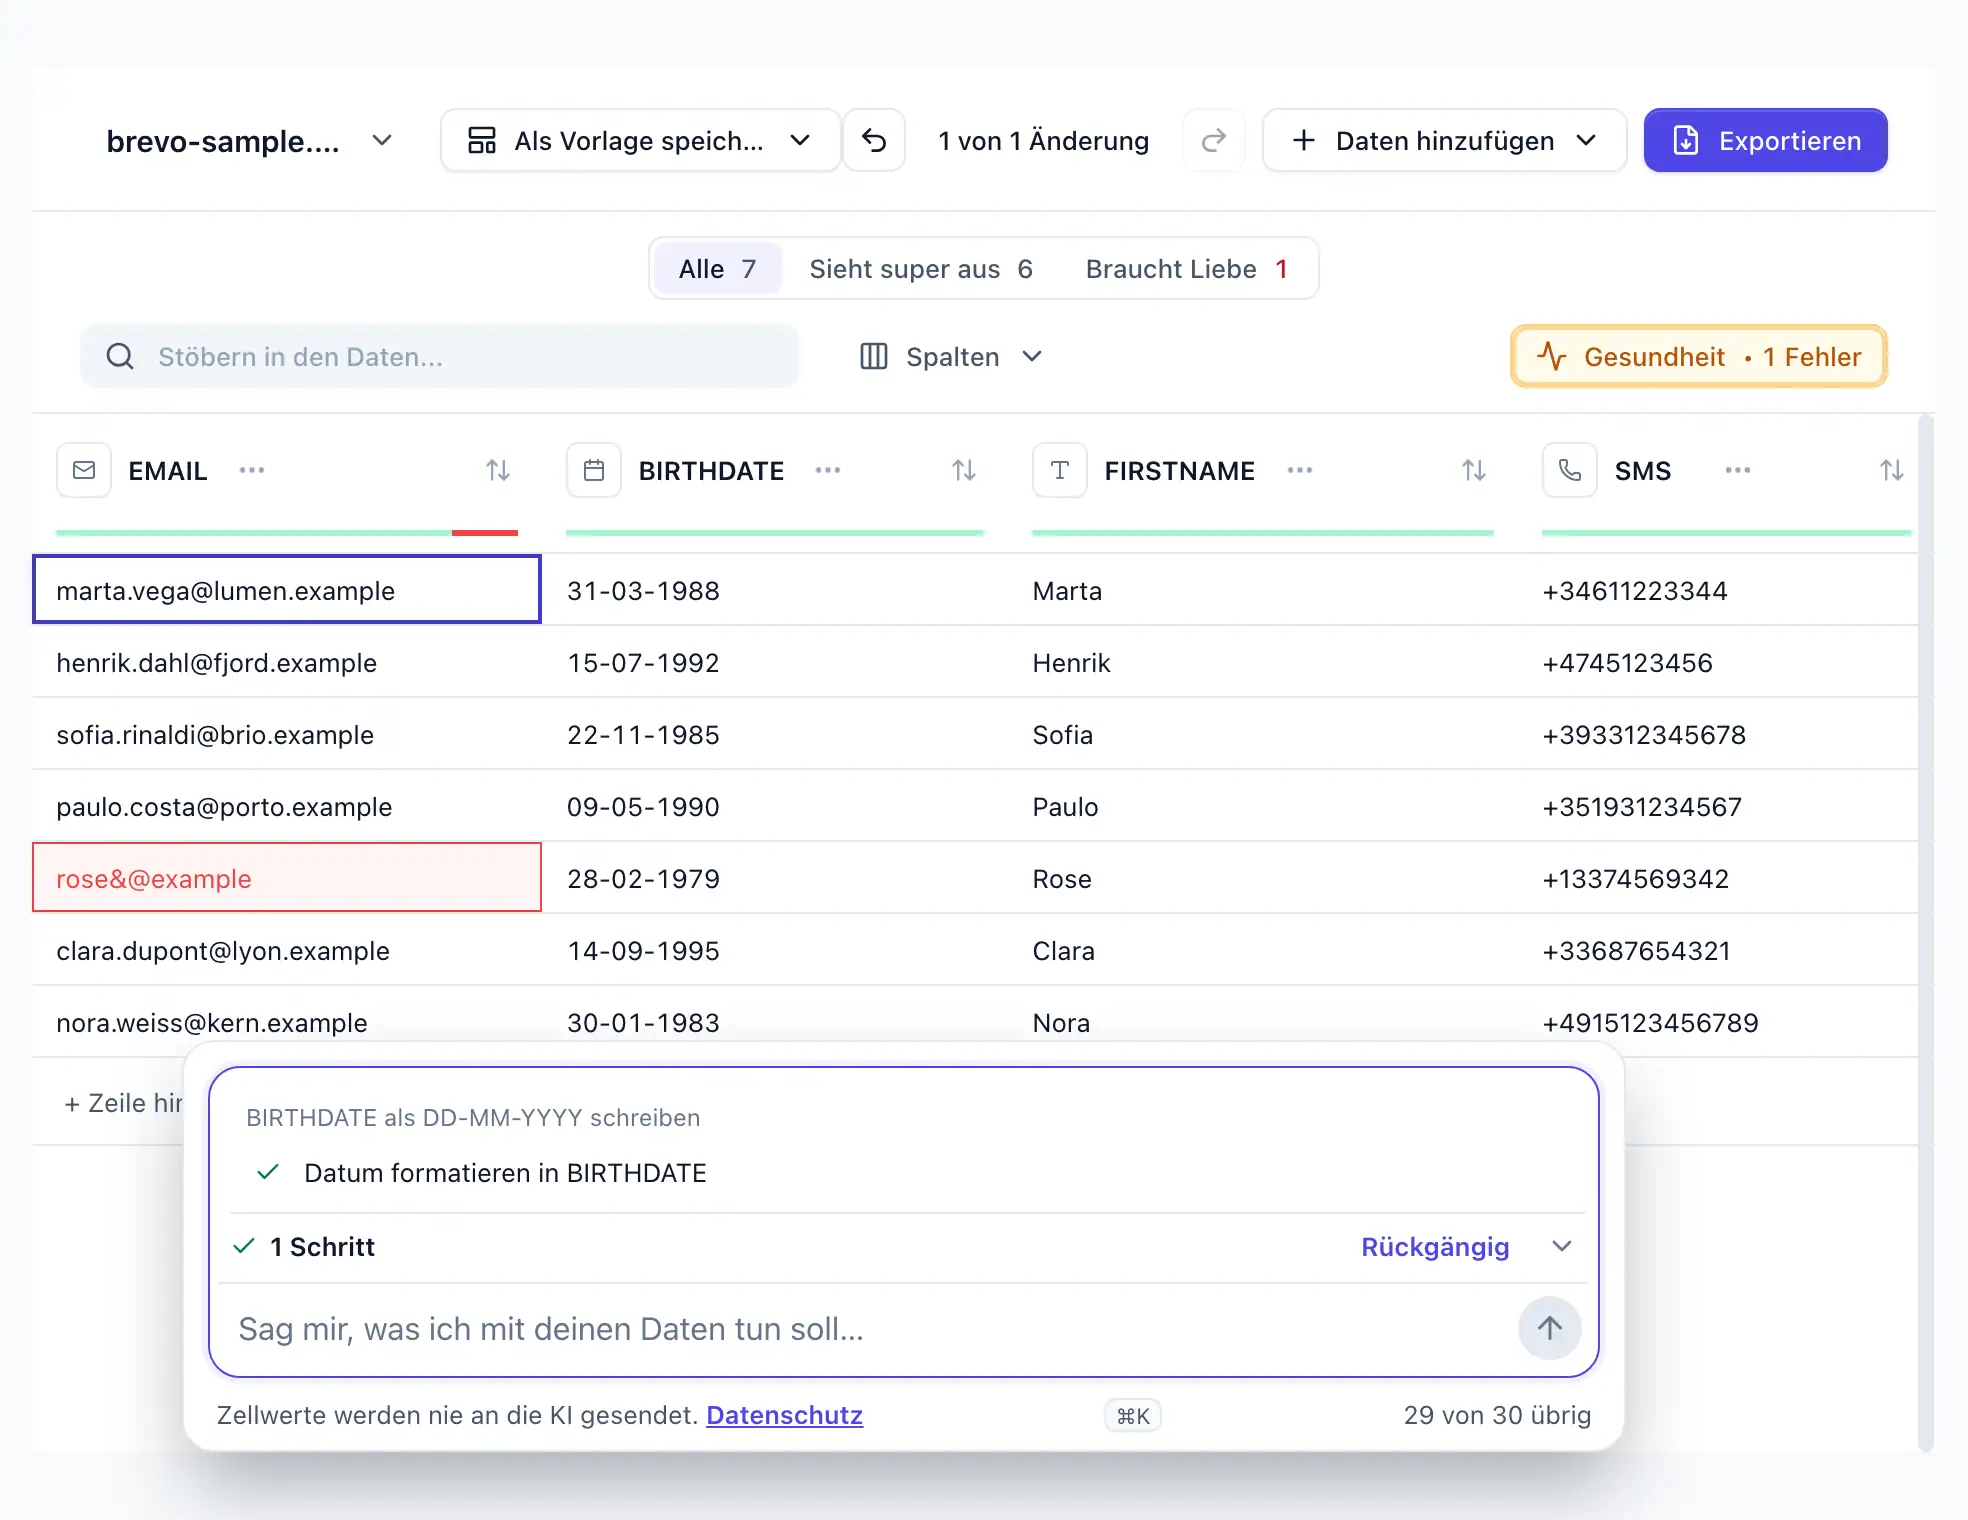Sort by the SMS column arrows
Image resolution: width=1968 pixels, height=1520 pixels.
(x=1892, y=470)
